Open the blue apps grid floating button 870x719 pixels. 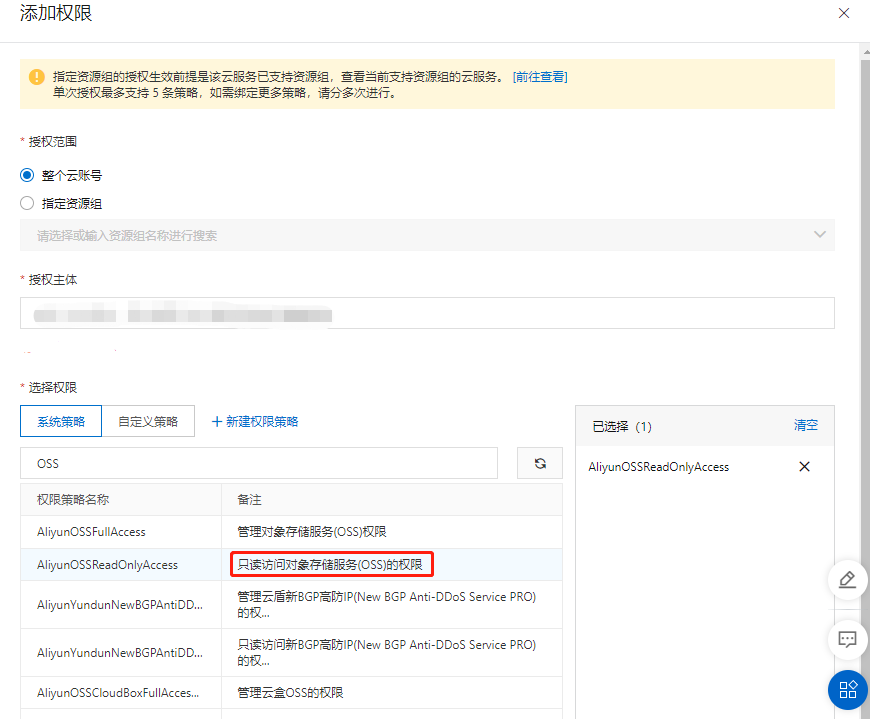[848, 690]
